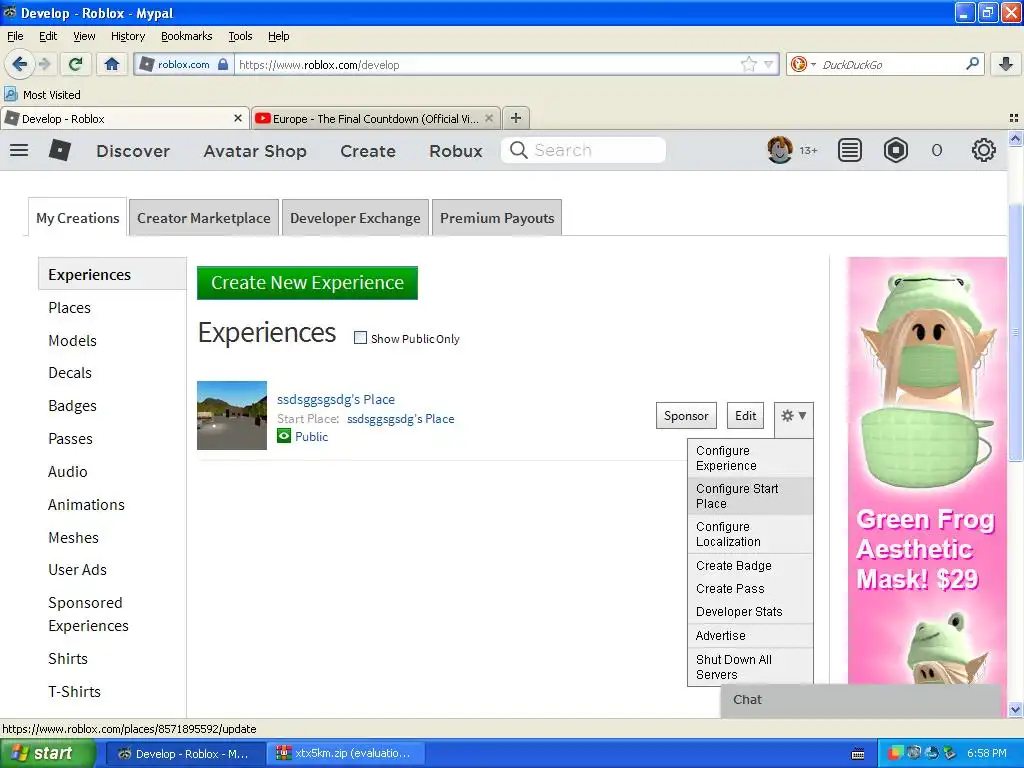Select User Ads in the left sidebar
This screenshot has height=768, width=1024.
coord(77,569)
